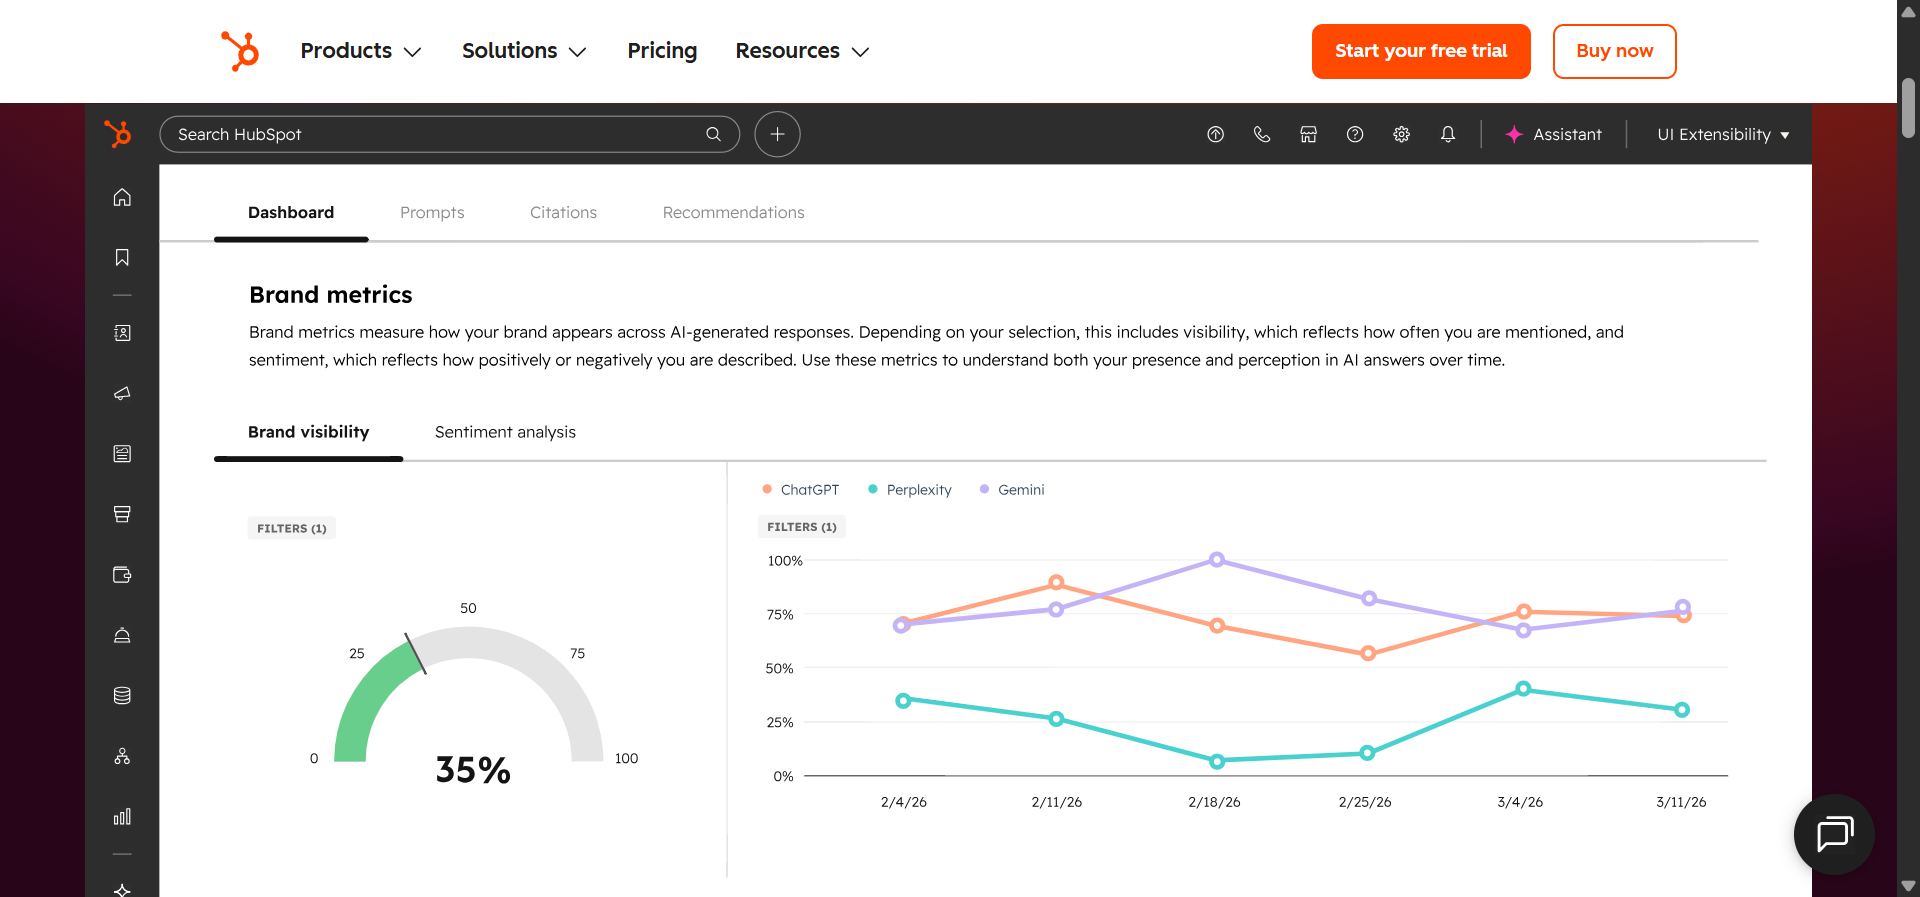Click the Start your free trial button
Screen dimensions: 1920x897
pyautogui.click(x=1421, y=51)
